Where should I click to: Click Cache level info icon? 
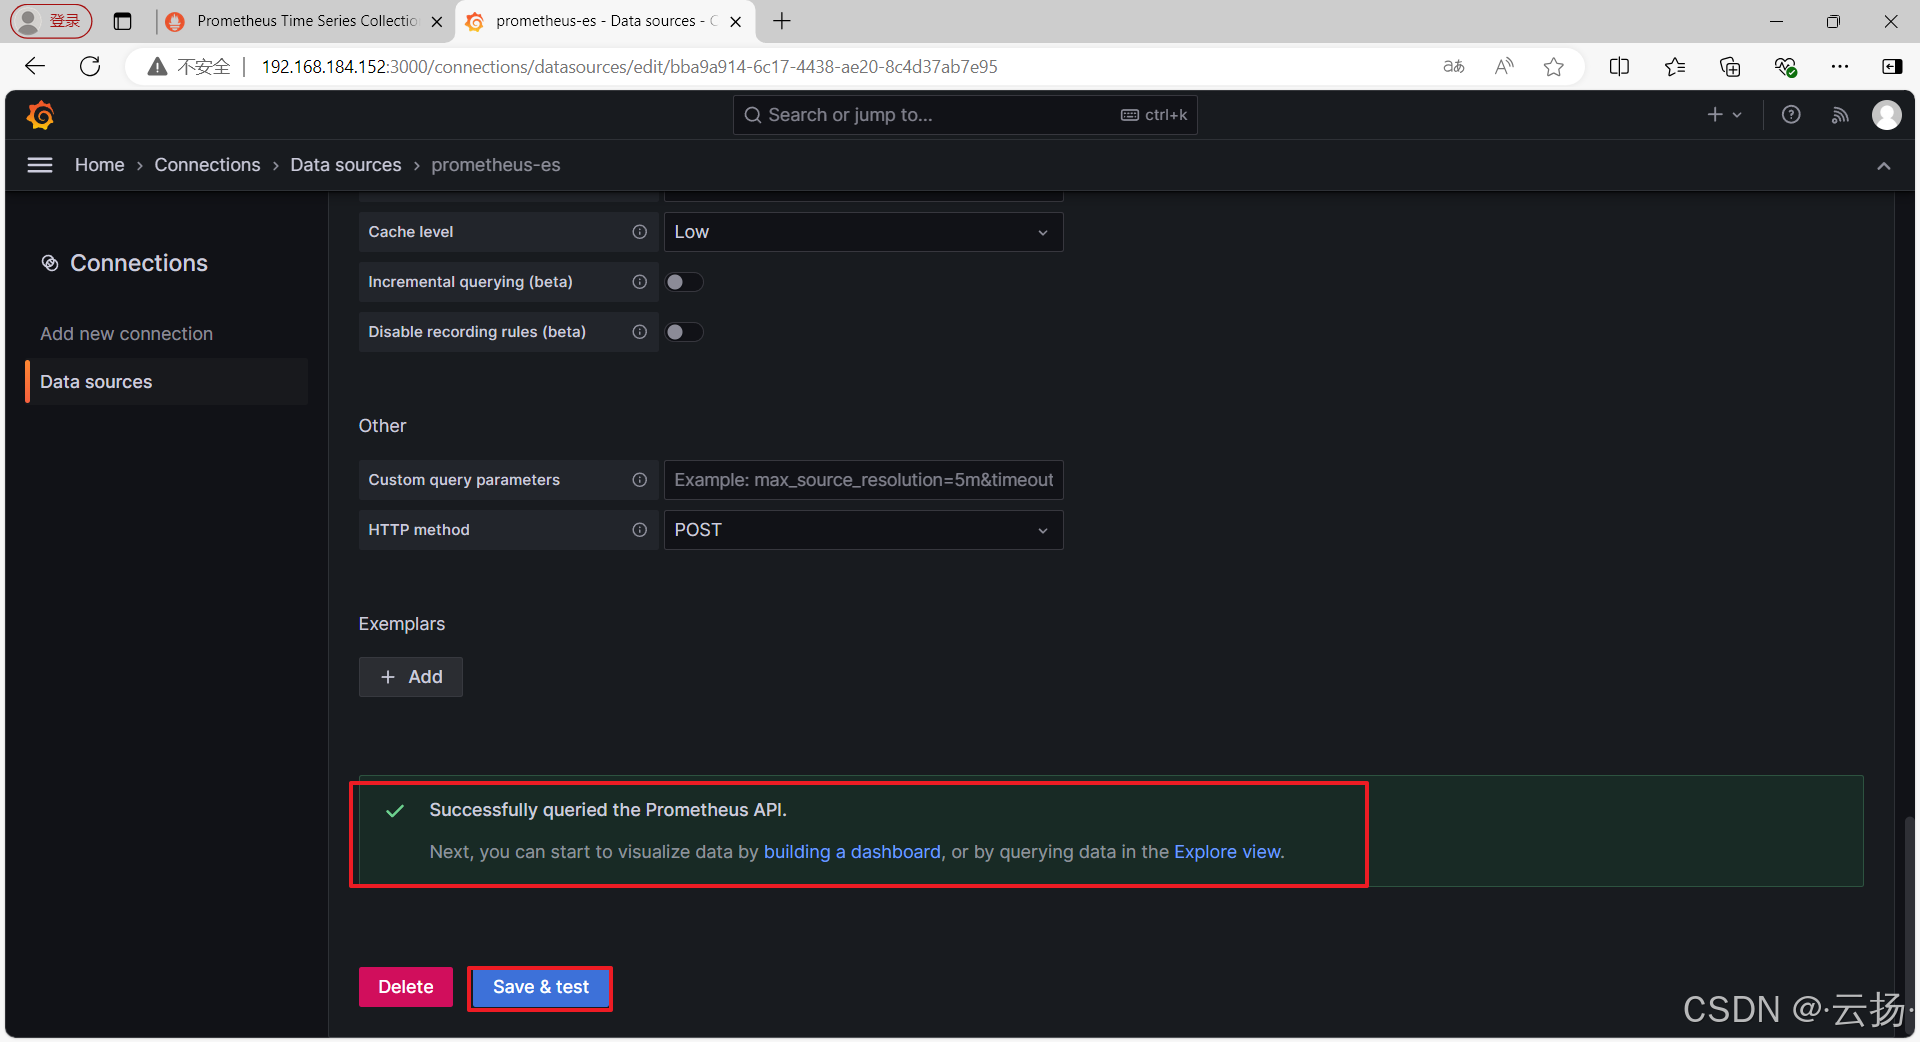click(x=640, y=232)
